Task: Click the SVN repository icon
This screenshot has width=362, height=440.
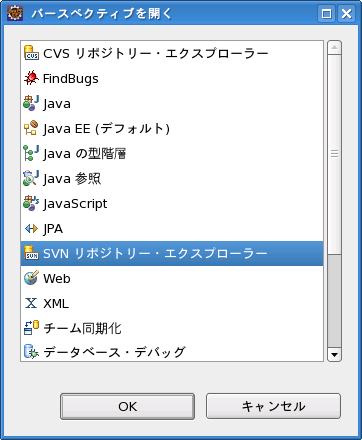Action: tap(31, 253)
